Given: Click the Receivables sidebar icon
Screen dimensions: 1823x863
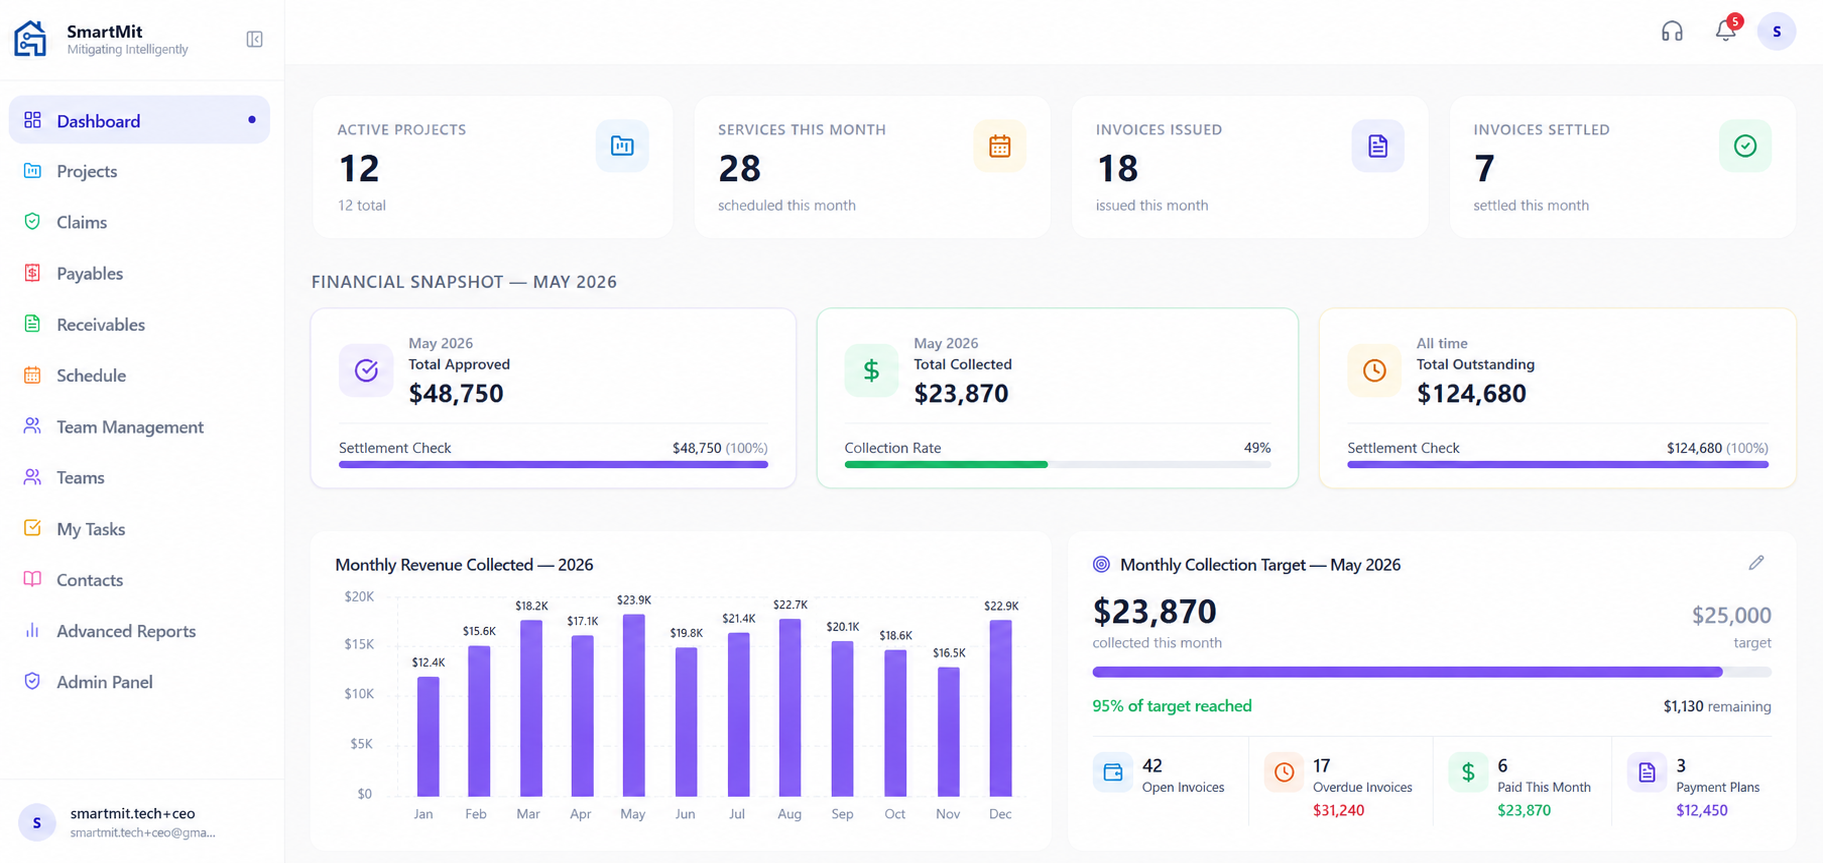Looking at the screenshot, I should (x=32, y=324).
